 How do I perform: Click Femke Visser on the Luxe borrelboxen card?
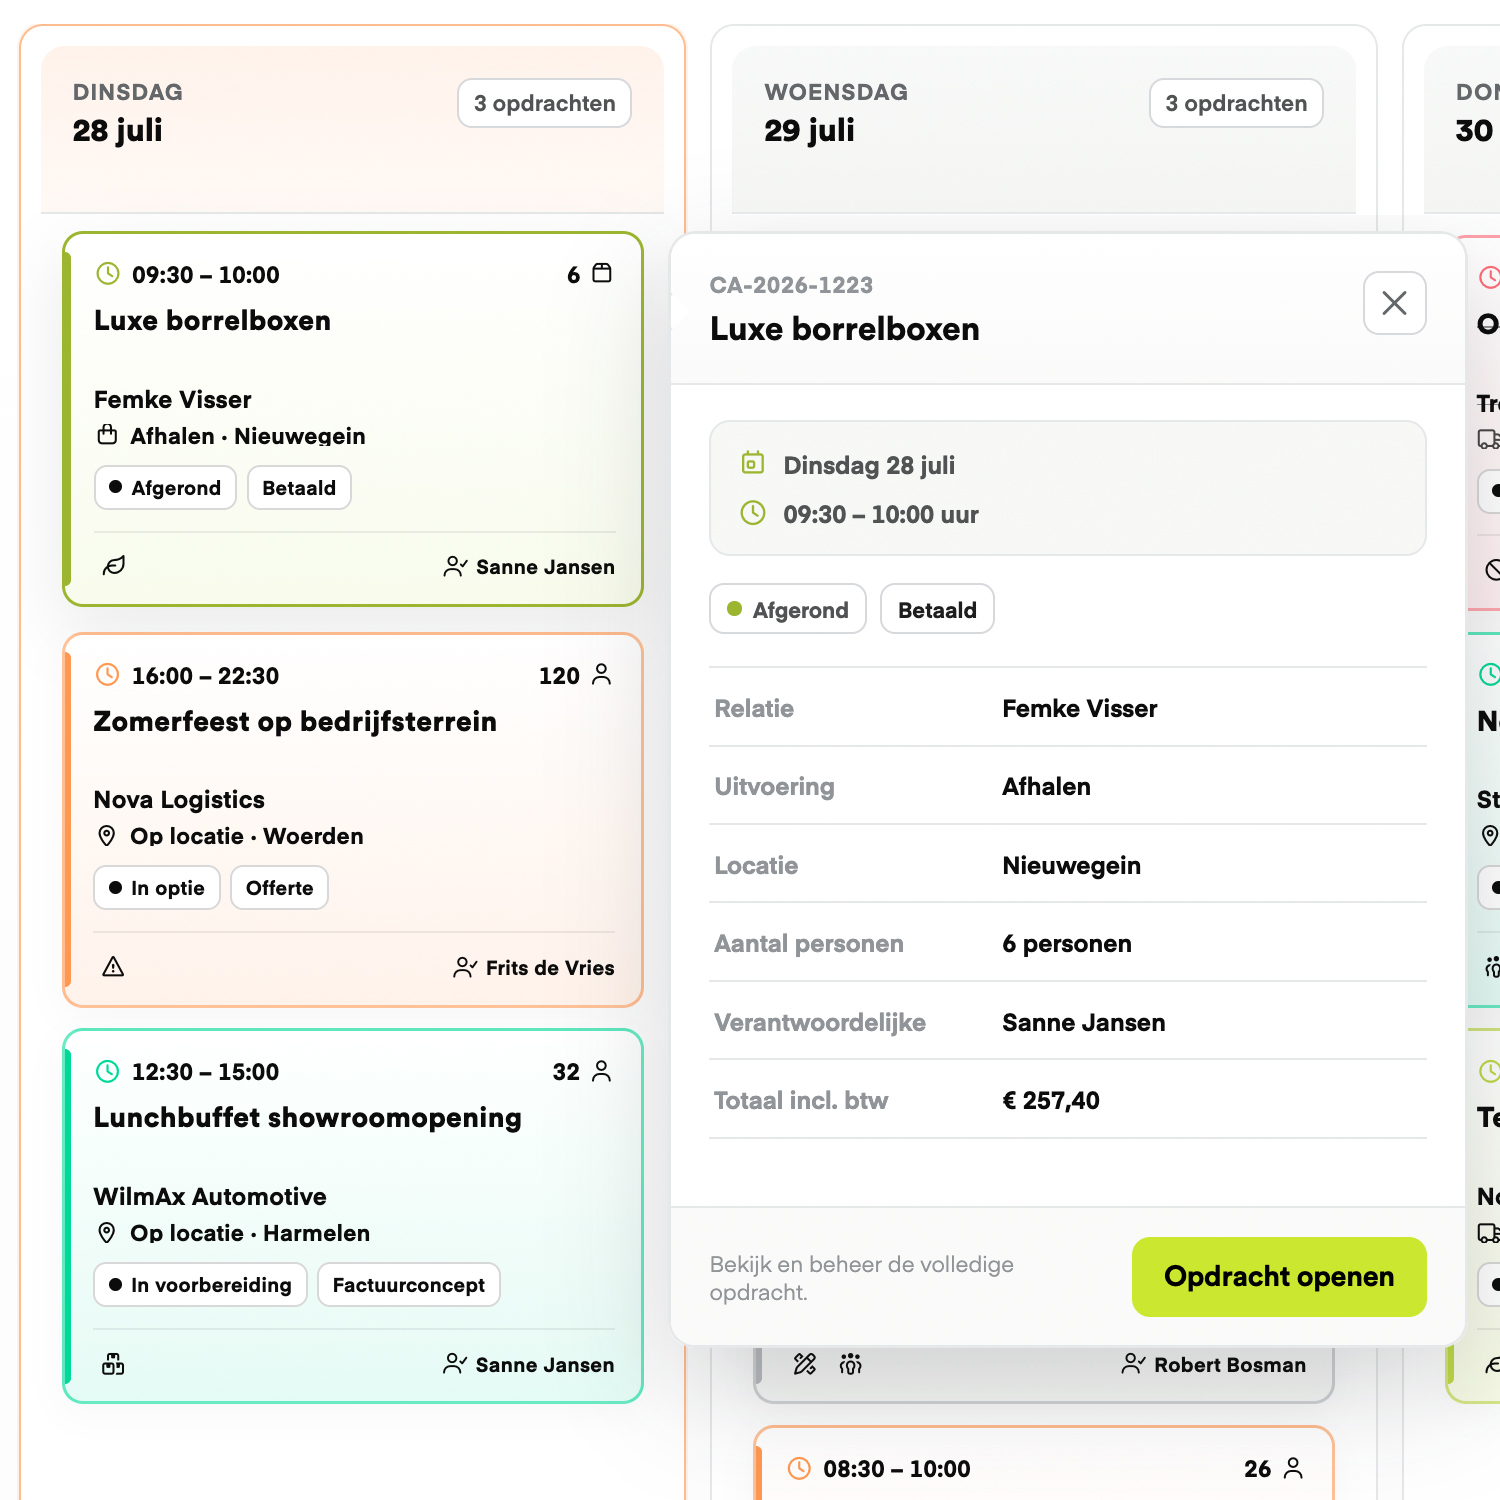coord(173,400)
